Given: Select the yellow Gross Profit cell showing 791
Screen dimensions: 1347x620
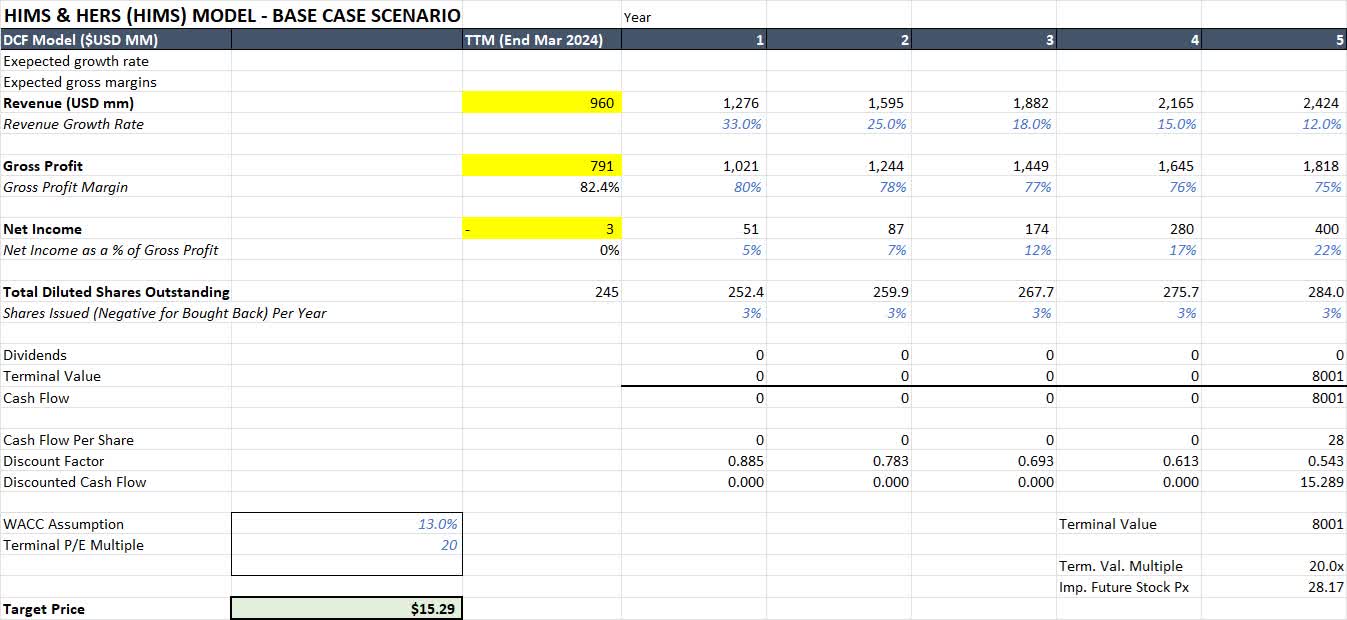Looking at the screenshot, I should (x=541, y=166).
